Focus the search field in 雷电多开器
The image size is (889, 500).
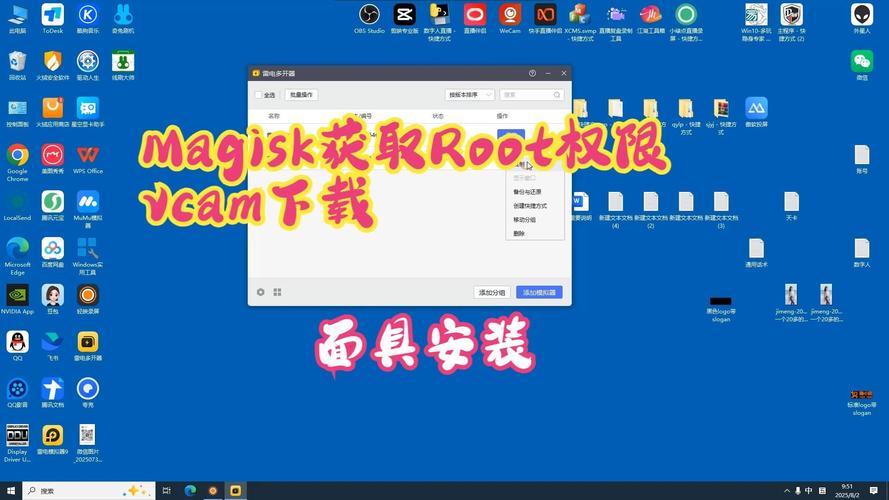coord(531,95)
